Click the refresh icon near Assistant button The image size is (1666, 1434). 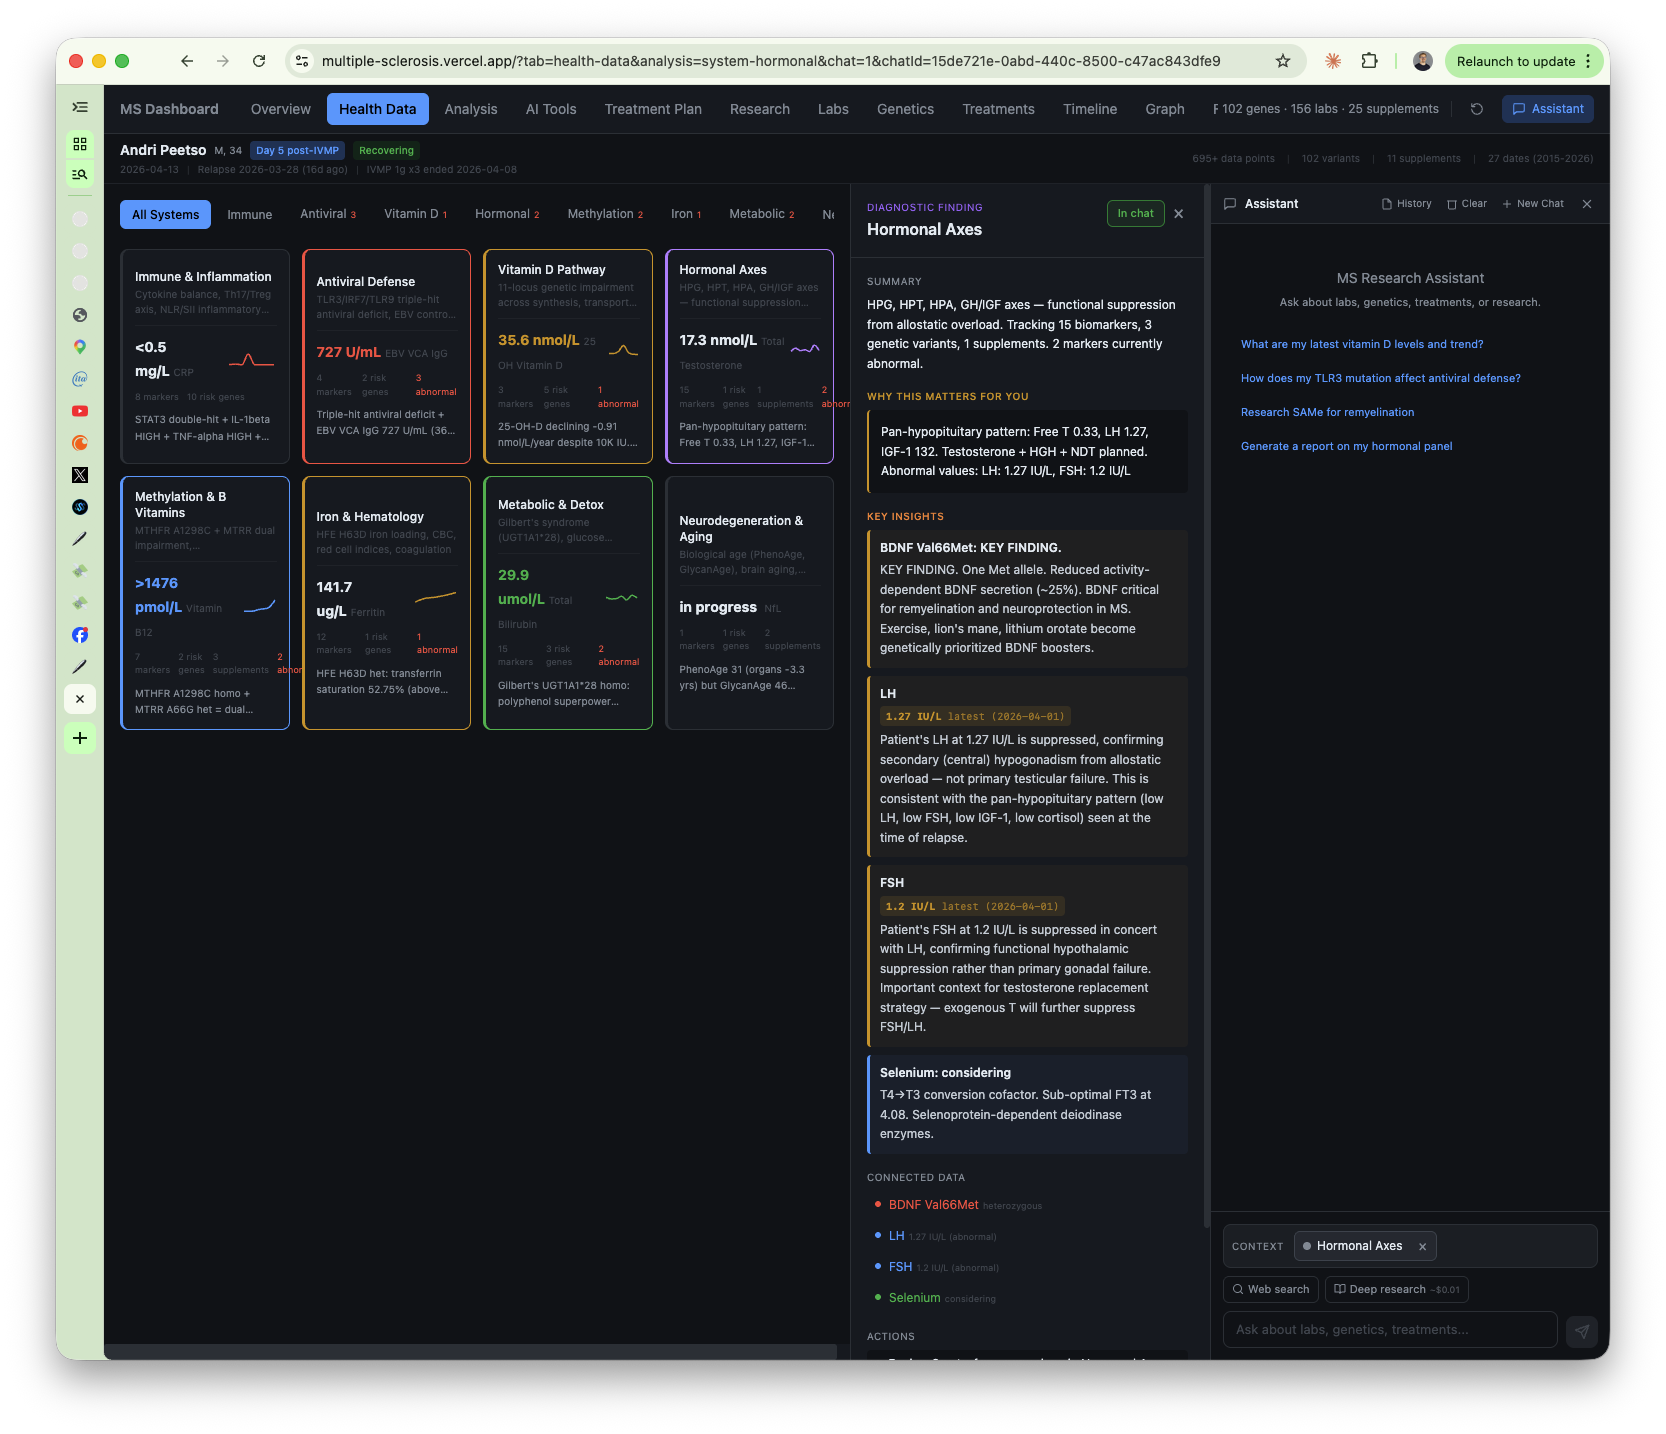pos(1476,109)
